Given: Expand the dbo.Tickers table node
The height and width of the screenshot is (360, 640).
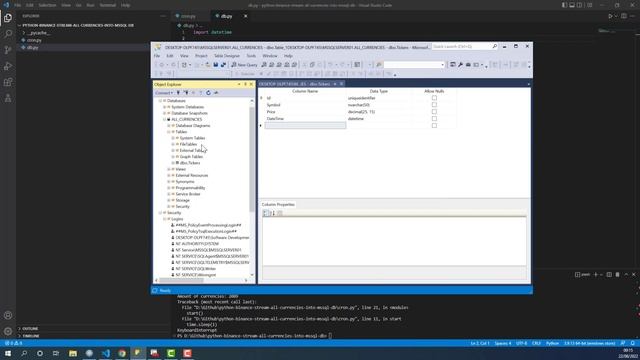Looking at the screenshot, I should pos(173,163).
